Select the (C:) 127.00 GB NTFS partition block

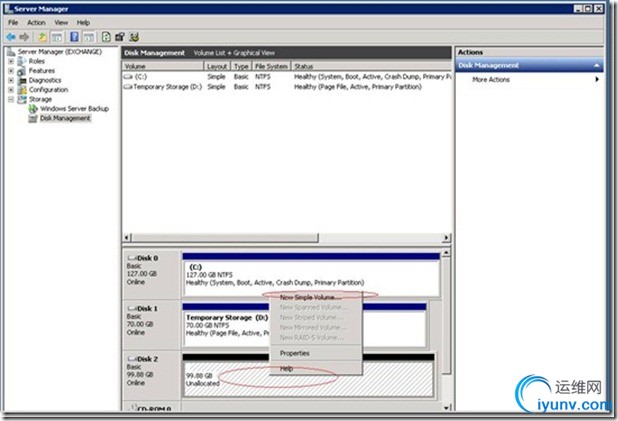(311, 275)
